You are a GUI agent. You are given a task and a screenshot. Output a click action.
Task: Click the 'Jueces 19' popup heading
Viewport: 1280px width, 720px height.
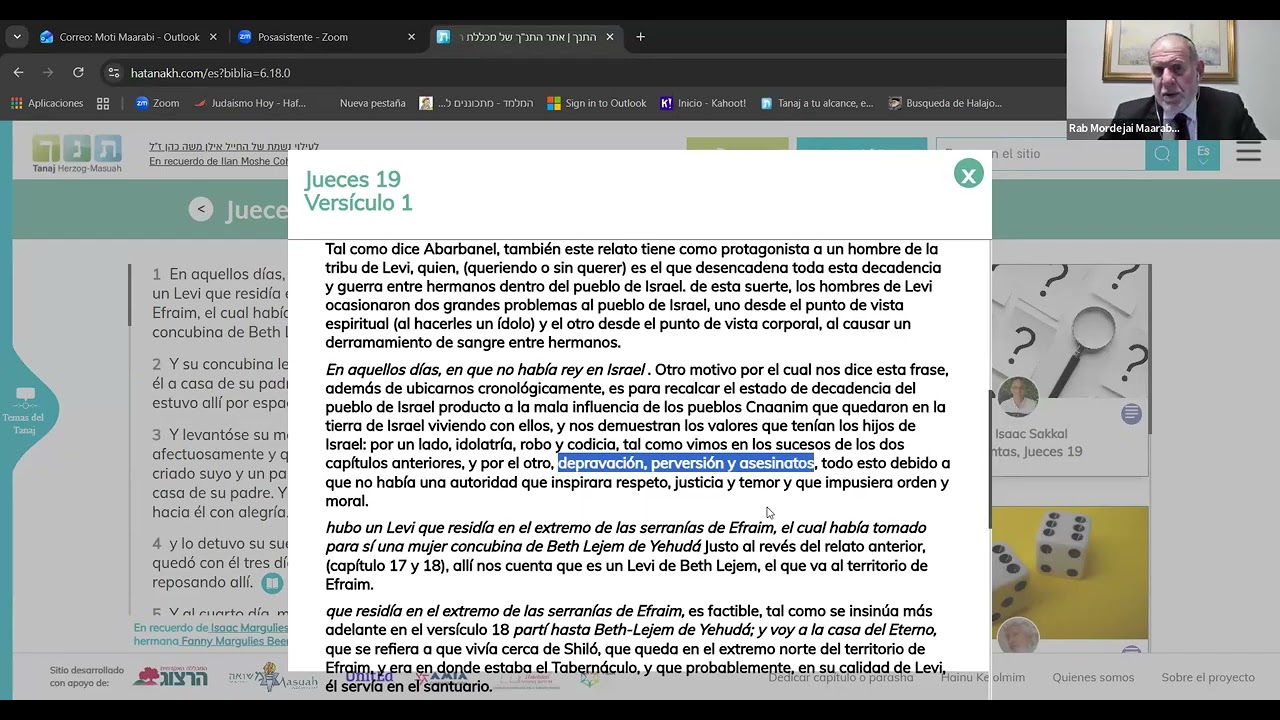click(352, 180)
